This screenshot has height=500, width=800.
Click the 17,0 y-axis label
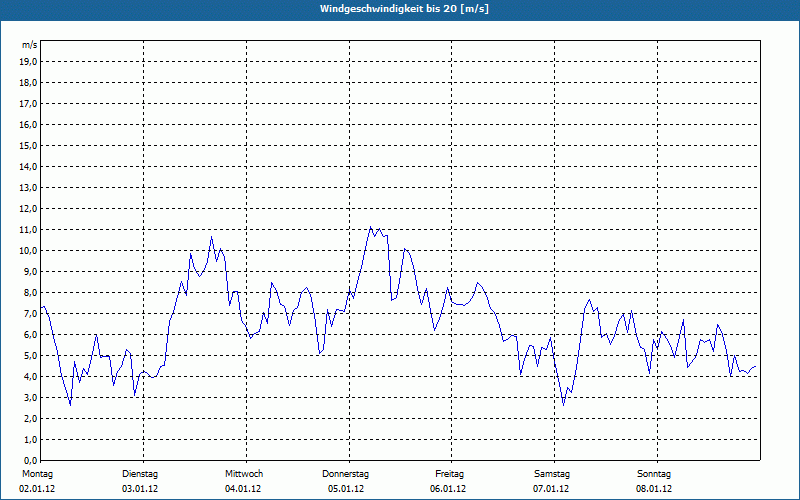pyautogui.click(x=28, y=104)
